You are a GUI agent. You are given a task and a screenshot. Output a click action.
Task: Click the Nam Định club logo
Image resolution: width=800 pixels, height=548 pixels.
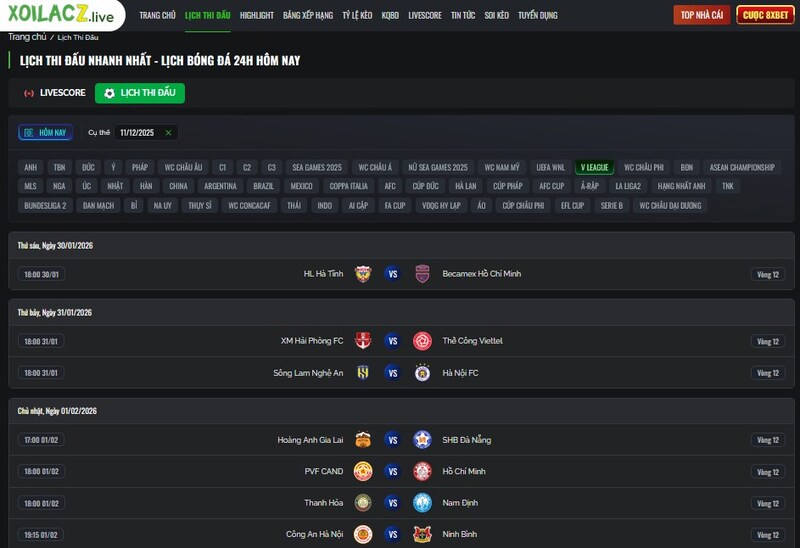[422, 503]
